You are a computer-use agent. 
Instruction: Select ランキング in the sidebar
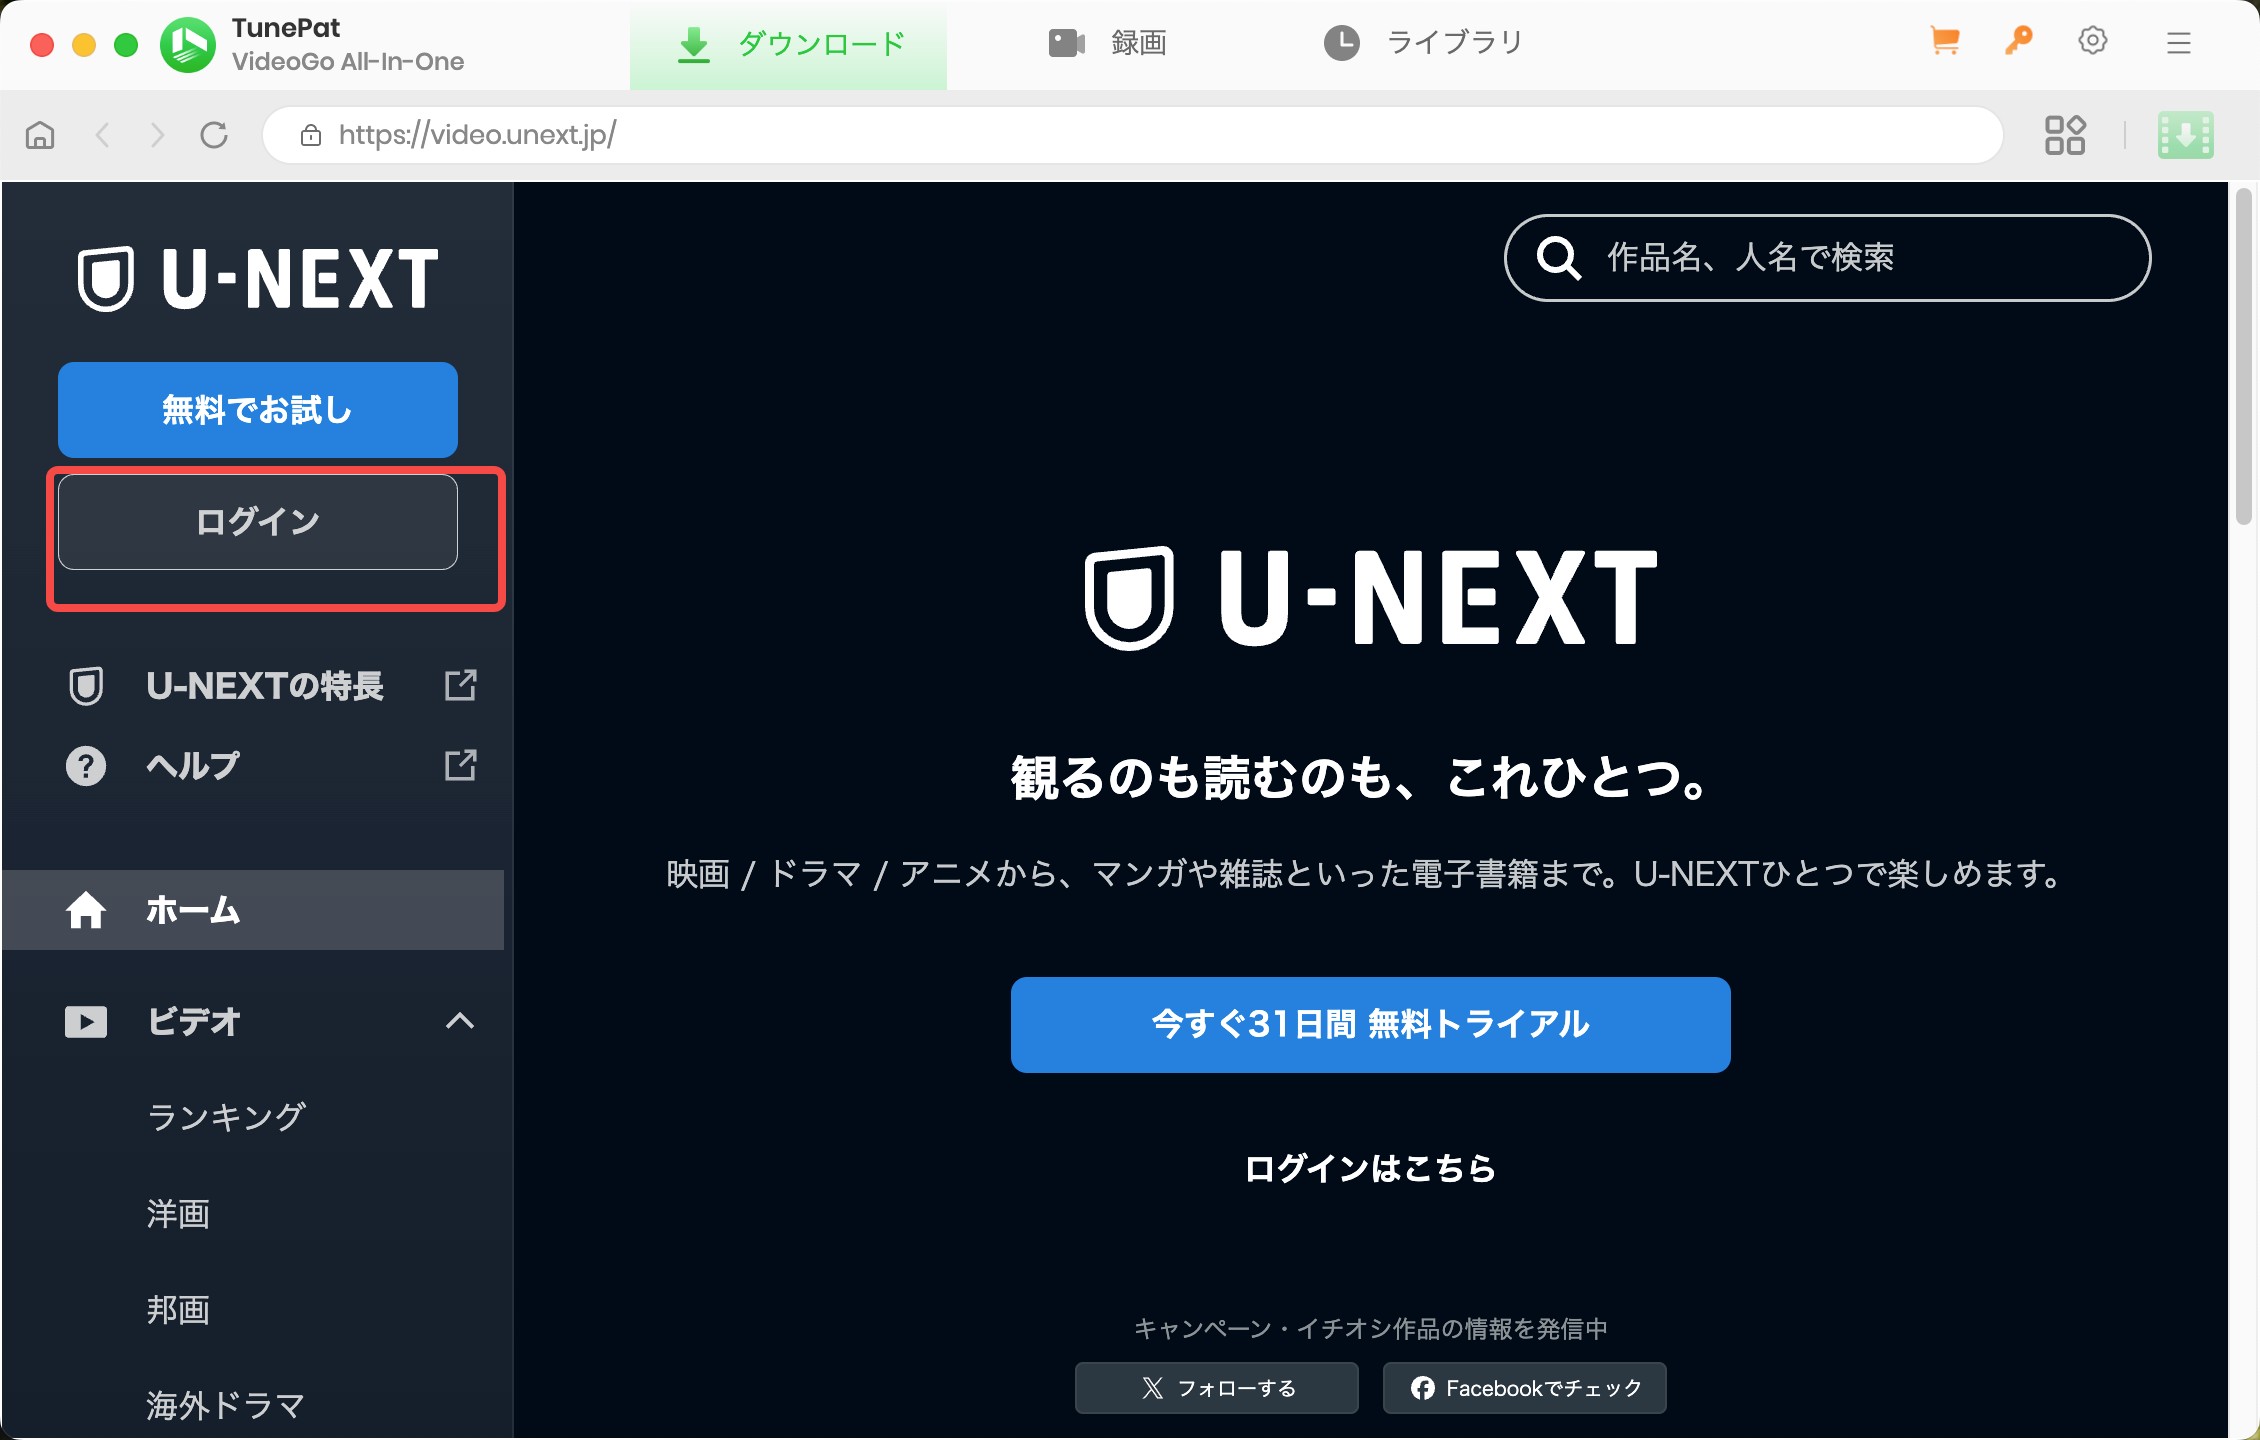pyautogui.click(x=227, y=1117)
